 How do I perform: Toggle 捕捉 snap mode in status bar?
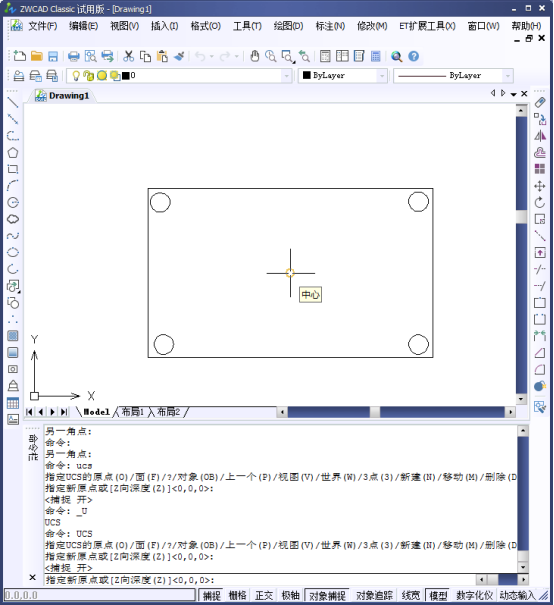tap(212, 595)
